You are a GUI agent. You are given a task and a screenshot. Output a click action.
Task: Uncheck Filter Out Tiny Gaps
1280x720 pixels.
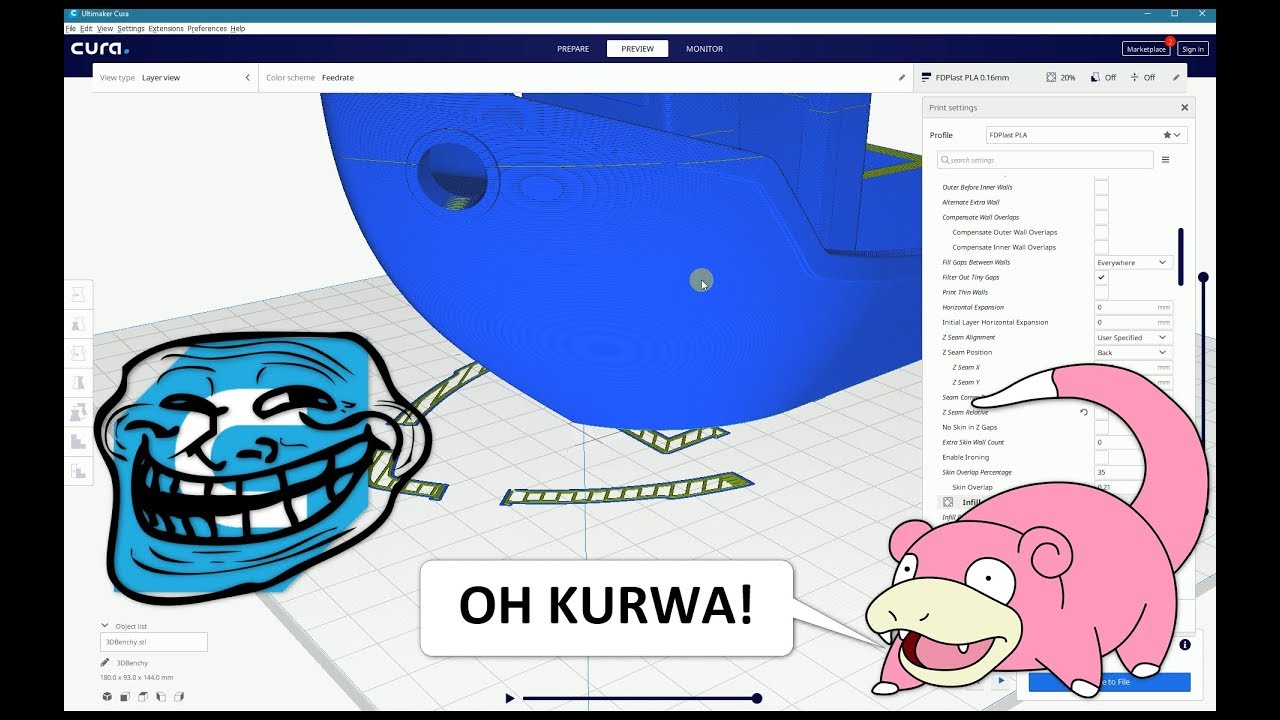pos(1101,277)
